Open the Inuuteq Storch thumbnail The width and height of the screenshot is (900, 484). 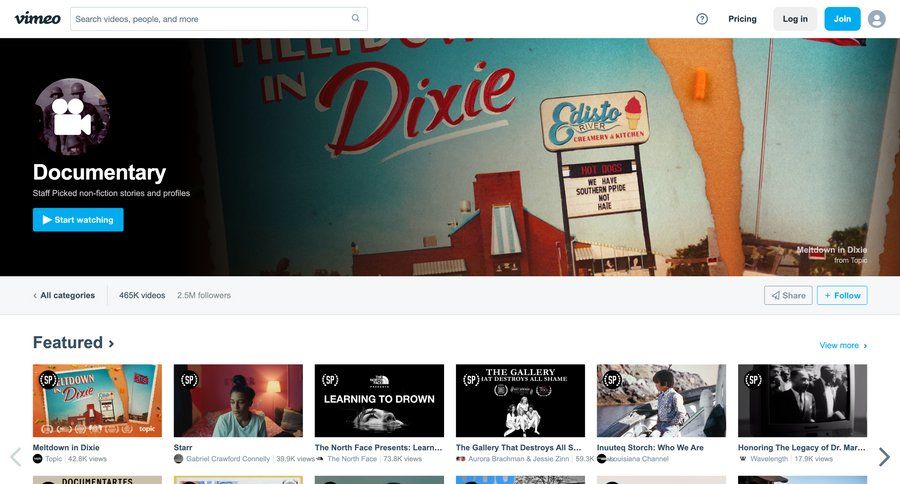pos(661,401)
